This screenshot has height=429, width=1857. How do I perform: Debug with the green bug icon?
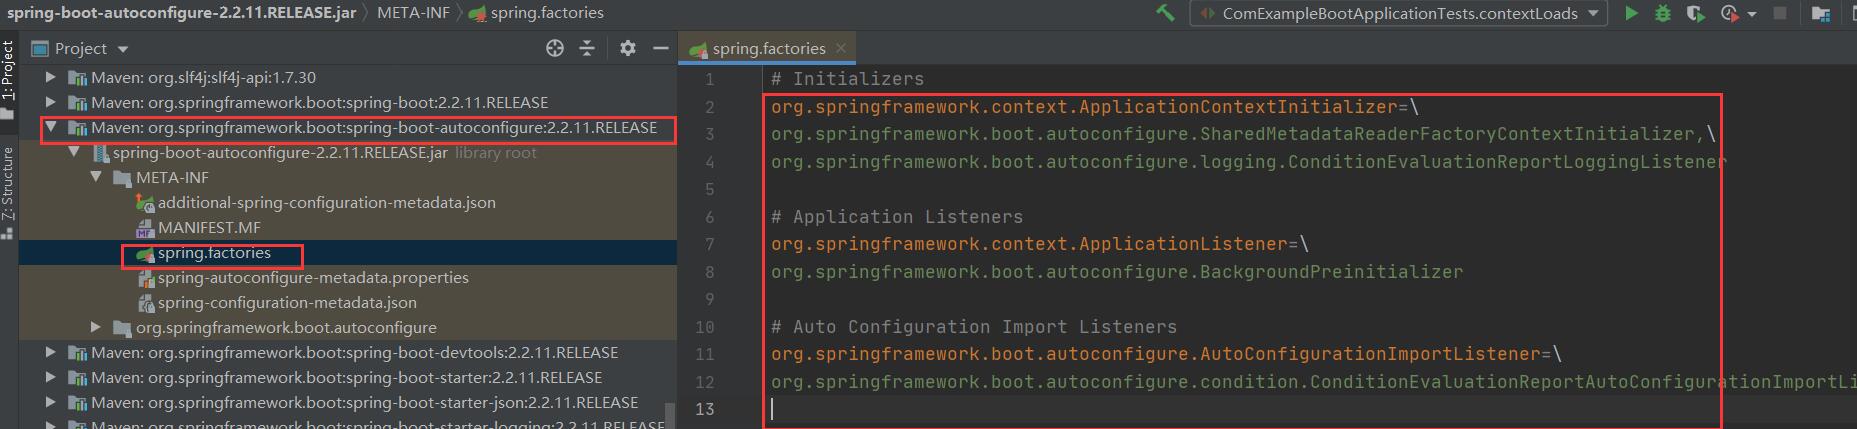pyautogui.click(x=1663, y=13)
